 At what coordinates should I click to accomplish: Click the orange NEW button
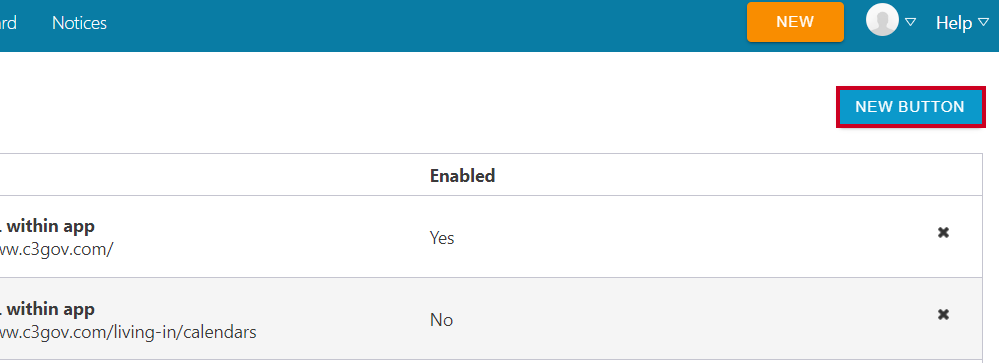point(795,22)
